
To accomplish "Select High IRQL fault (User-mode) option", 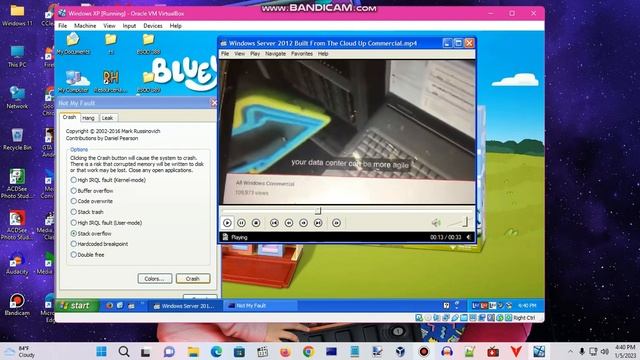I will pyautogui.click(x=106, y=223).
